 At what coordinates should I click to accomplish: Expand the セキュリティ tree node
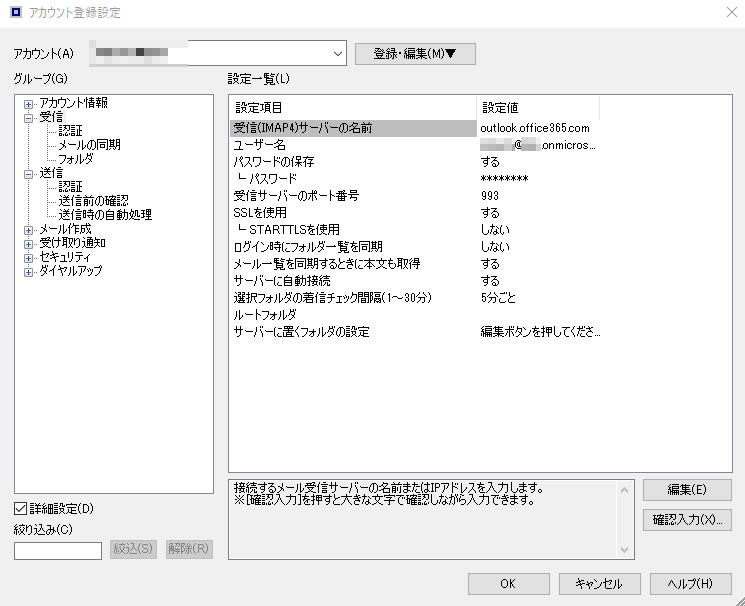click(29, 258)
